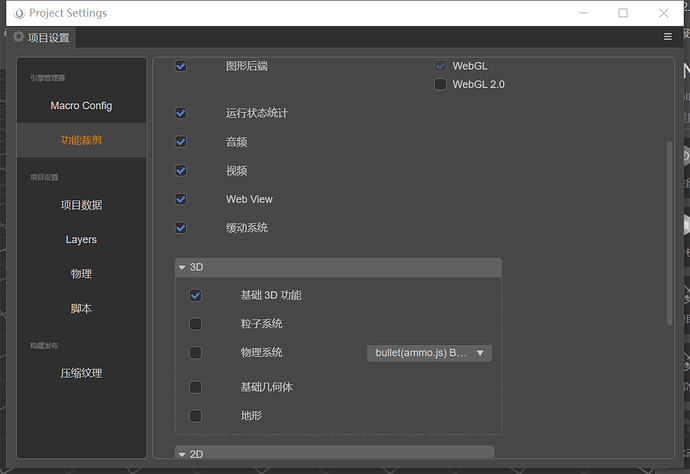Click the 运行状态统计 label text
This screenshot has width=690, height=474.
(257, 113)
